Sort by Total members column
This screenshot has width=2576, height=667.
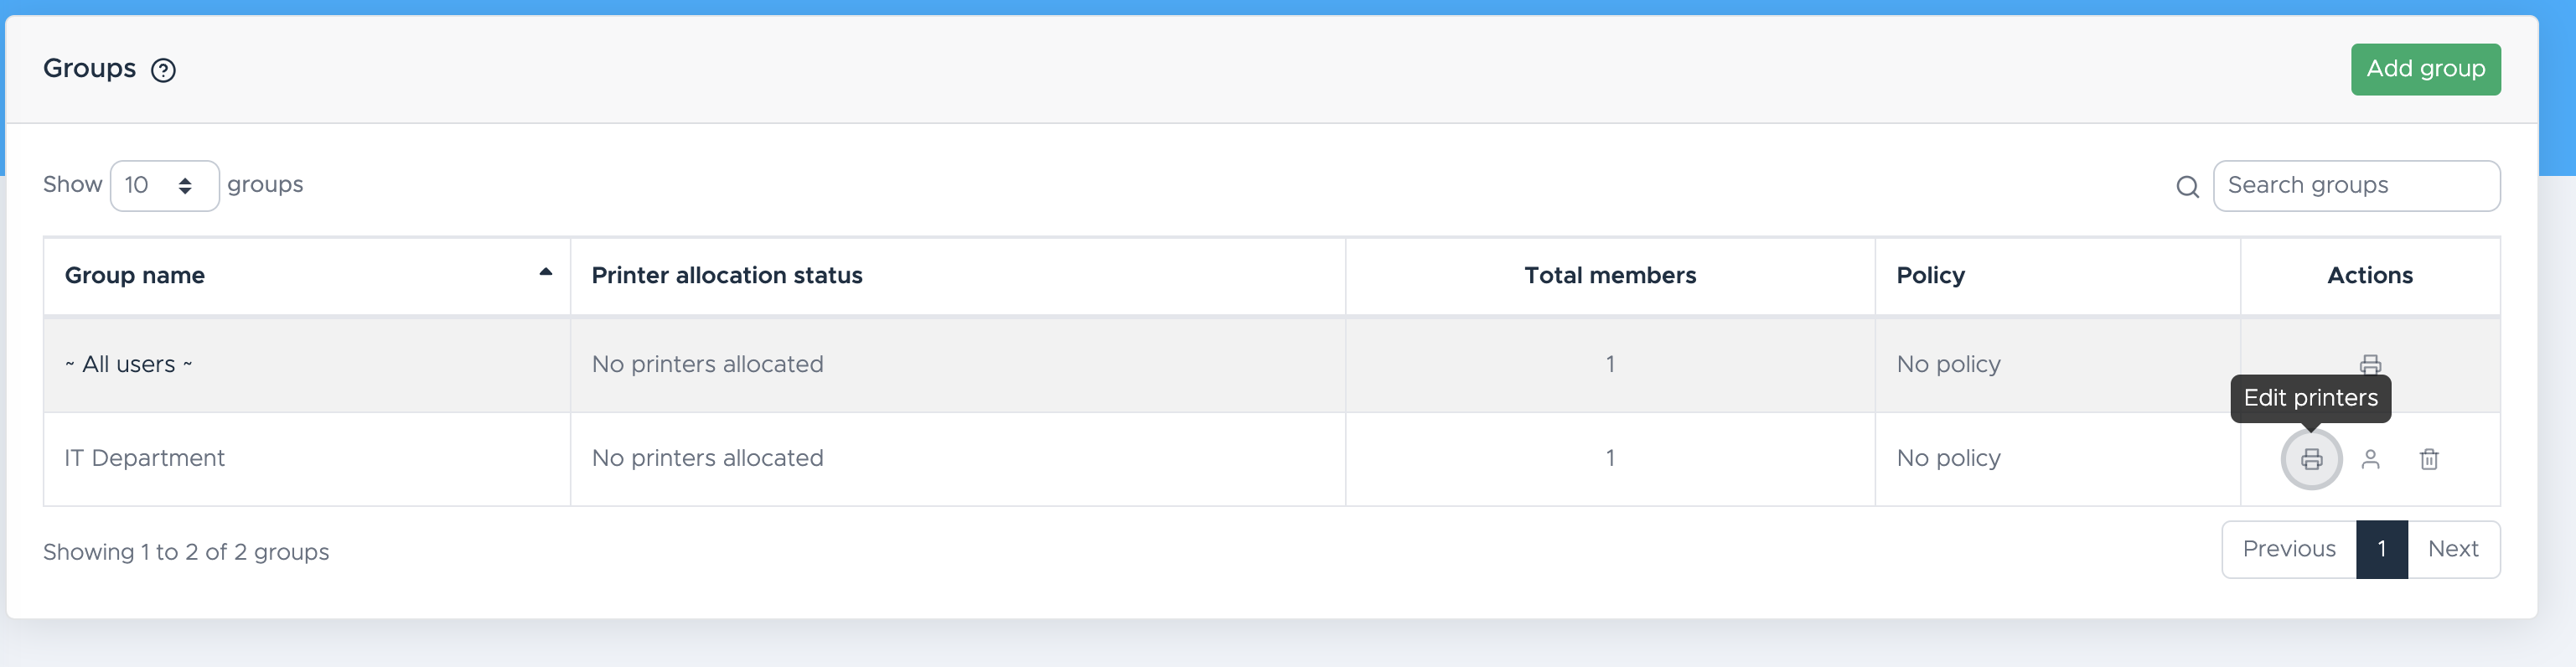tap(1609, 276)
